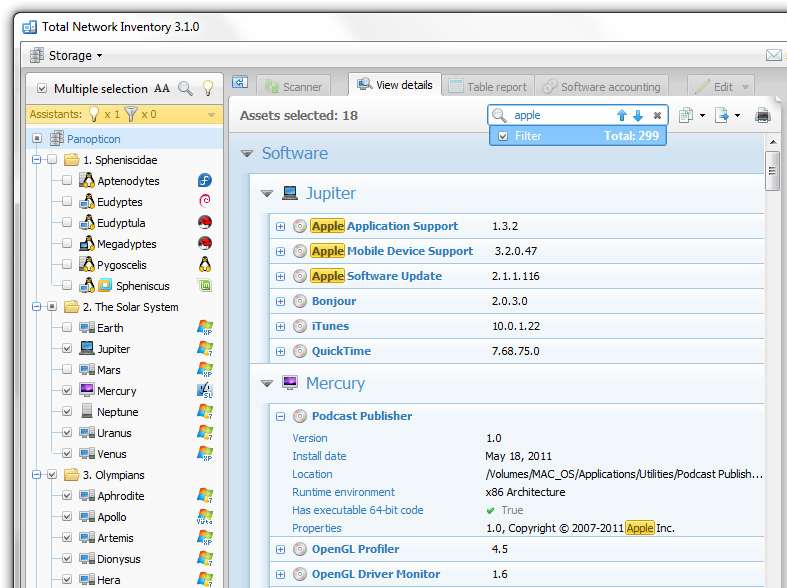Image resolution: width=787 pixels, height=588 pixels.
Task: Collapse Podcast Publisher details
Action: 280,416
